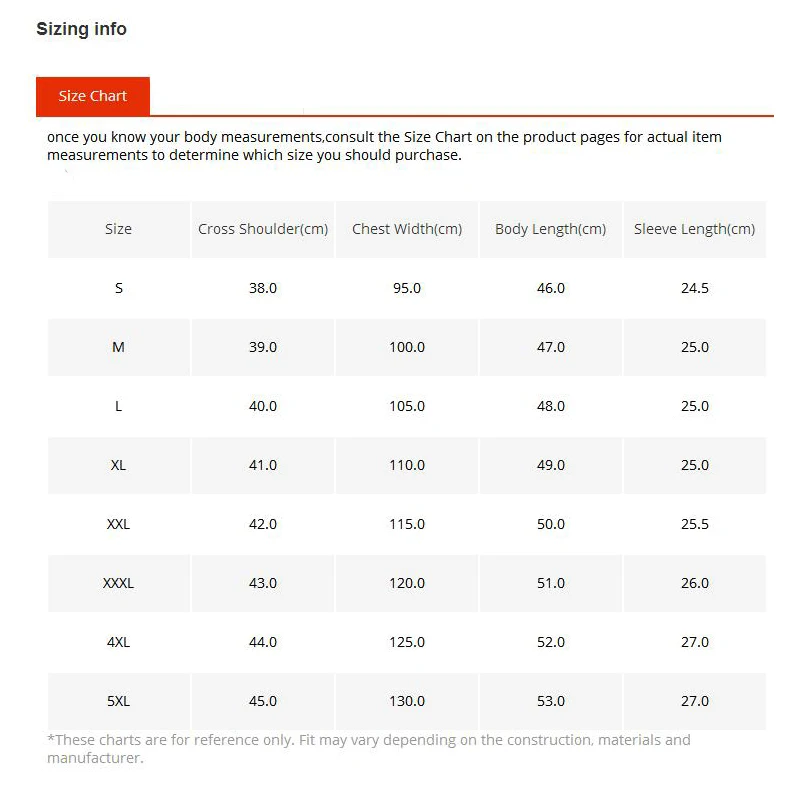This screenshot has width=800, height=800.
Task: Click the 130.0 chest width value
Action: click(407, 701)
